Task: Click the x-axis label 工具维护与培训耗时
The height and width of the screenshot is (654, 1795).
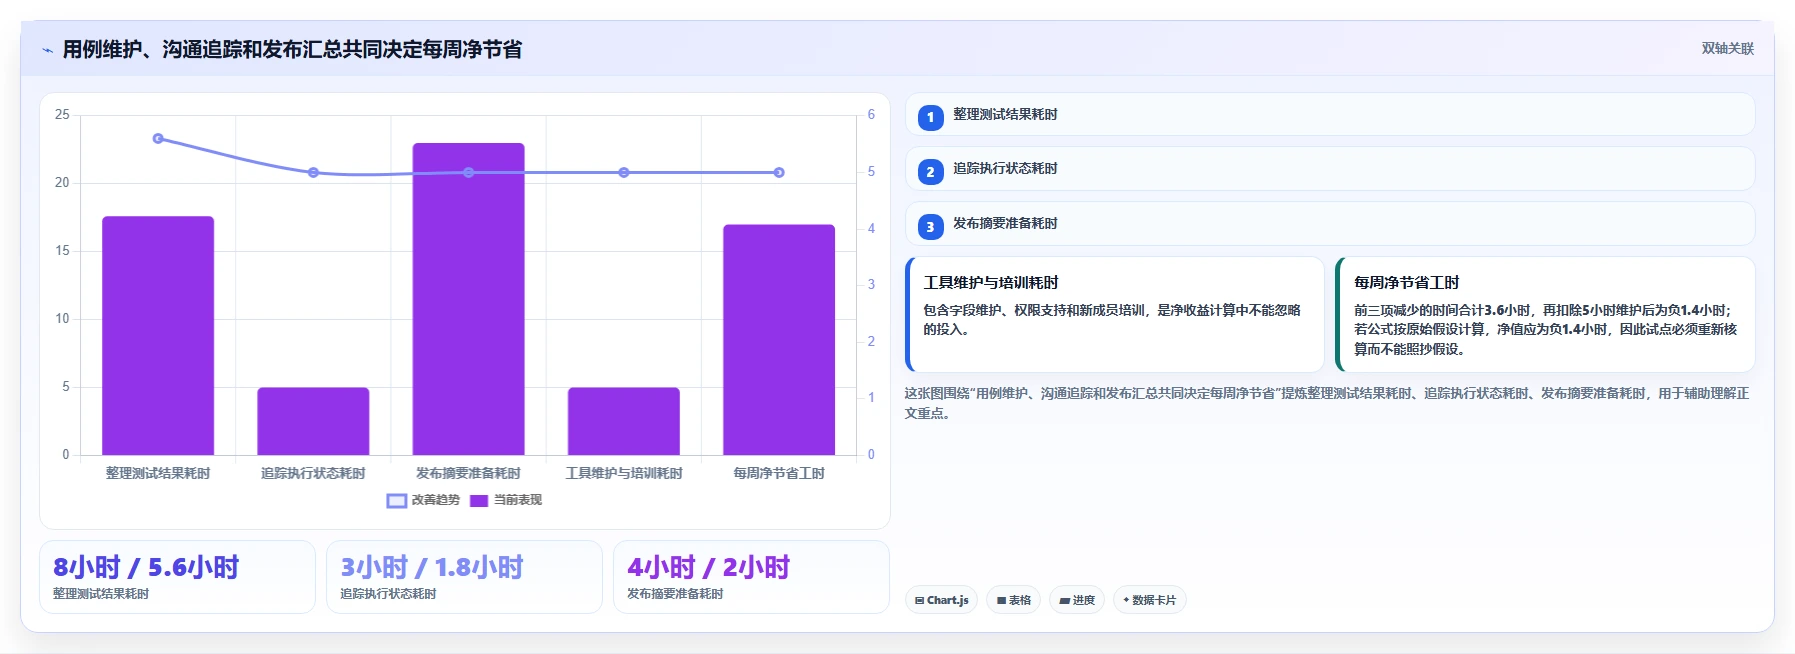Action: 624,473
